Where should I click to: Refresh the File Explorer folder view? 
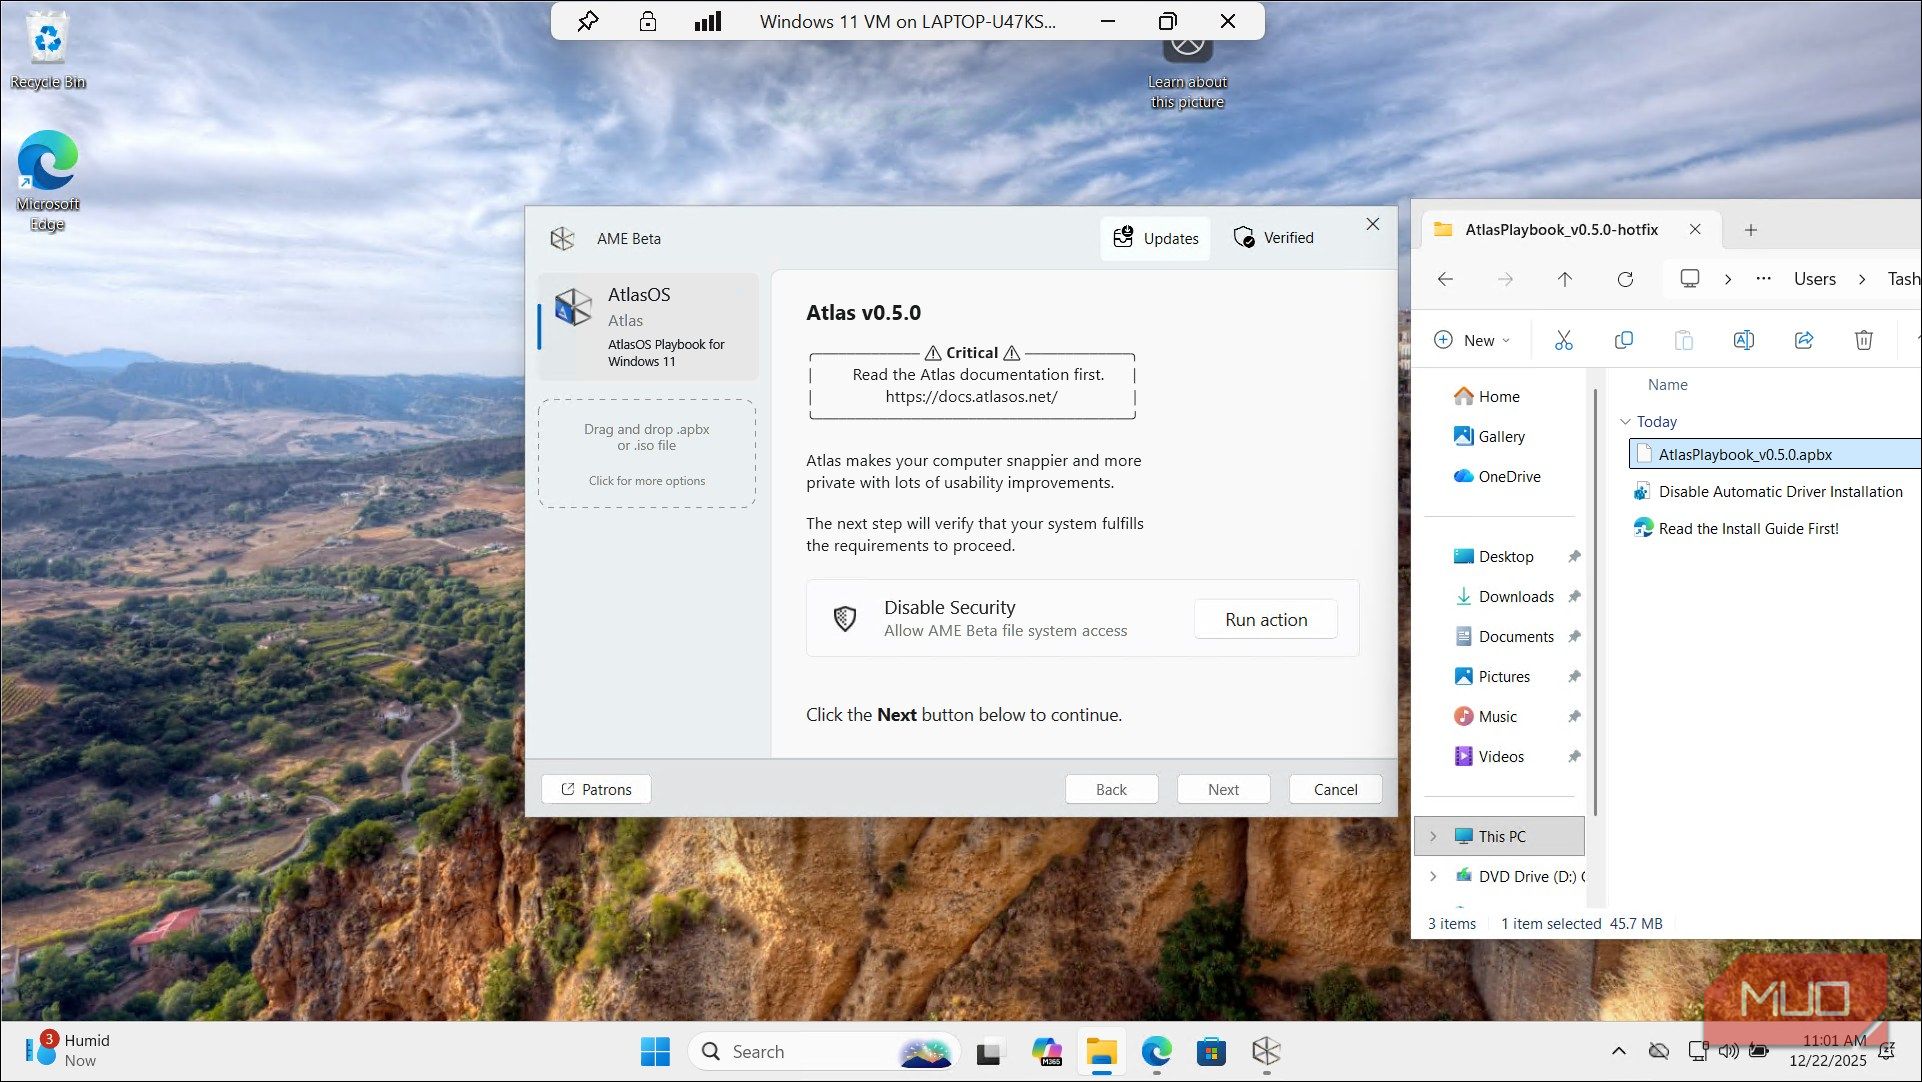coord(1625,279)
